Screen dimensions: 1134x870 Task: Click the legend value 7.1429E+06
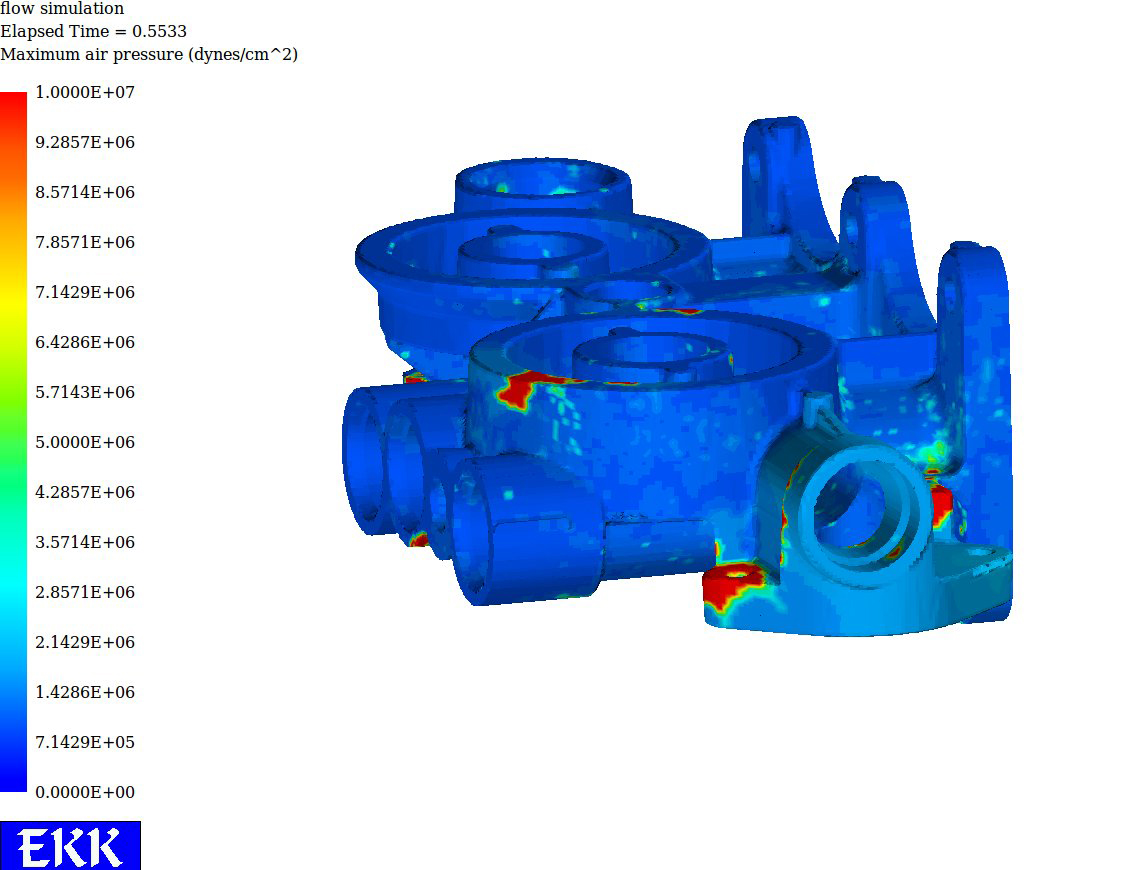[85, 291]
